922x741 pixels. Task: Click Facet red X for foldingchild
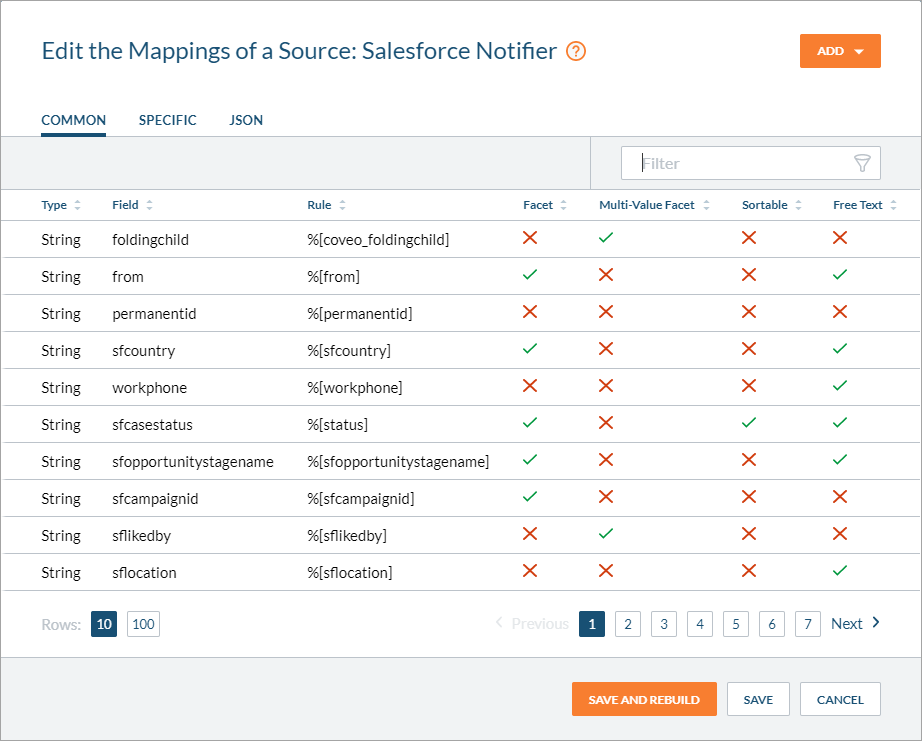530,238
